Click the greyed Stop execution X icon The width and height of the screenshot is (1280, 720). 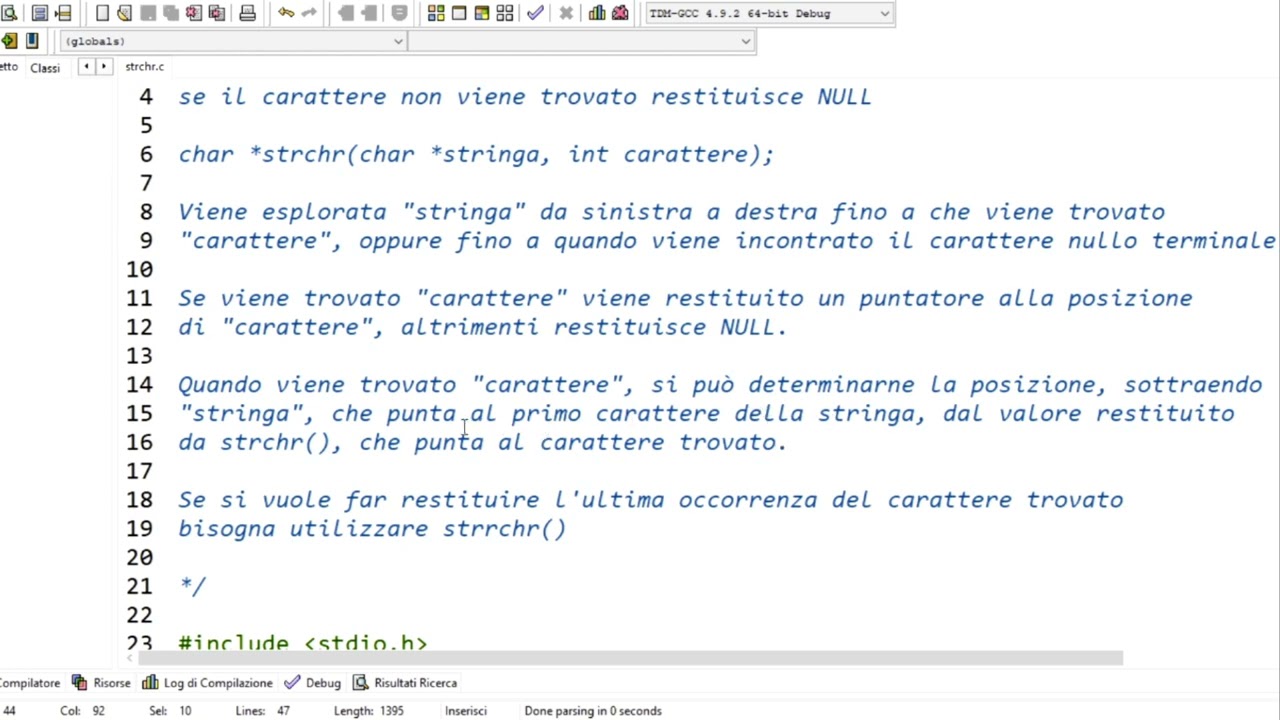[x=566, y=13]
